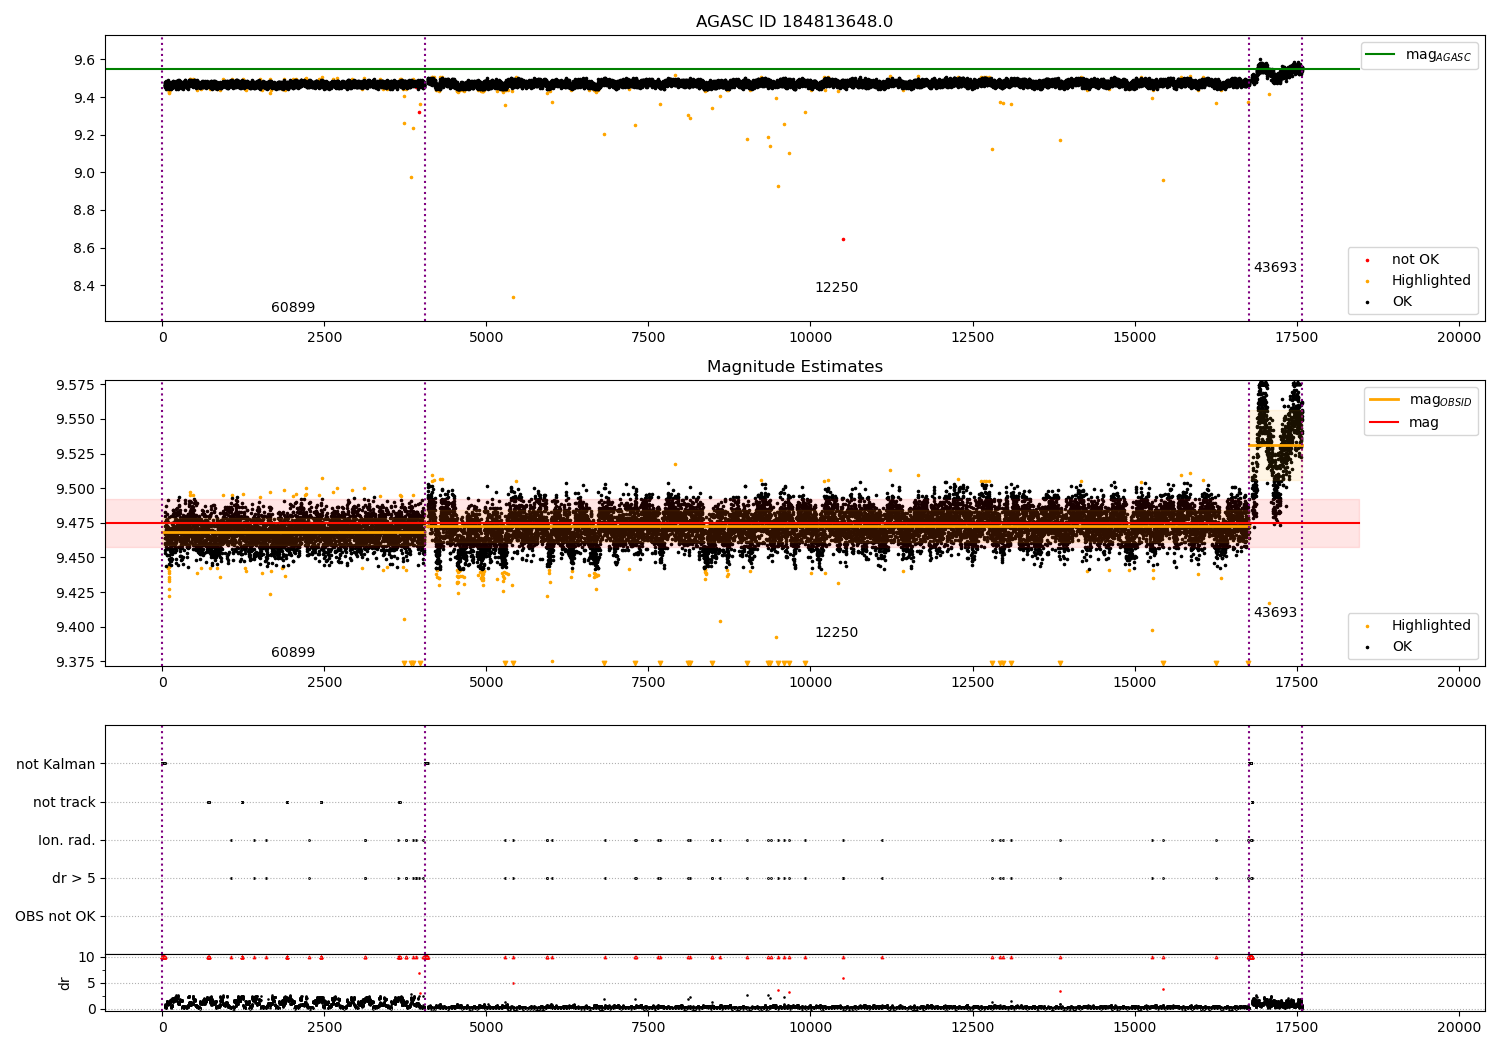Click the rotated 'dr' y-axis label
This screenshot has width=1500, height=1050.
pos(65,983)
